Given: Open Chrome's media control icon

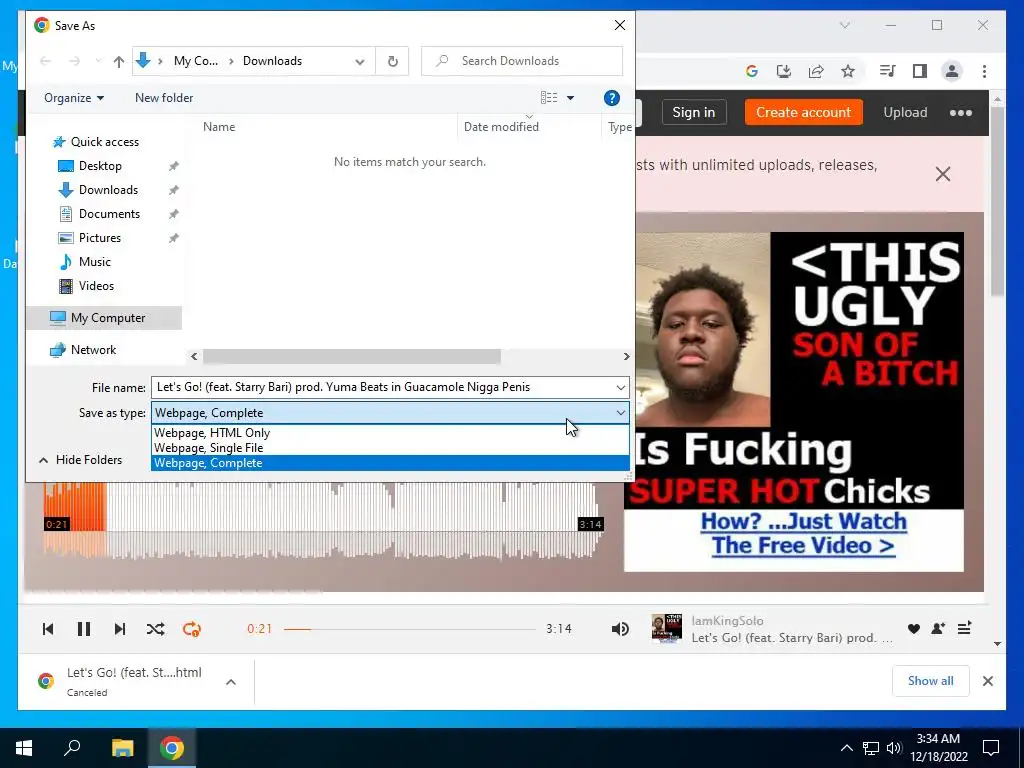Looking at the screenshot, I should [888, 71].
